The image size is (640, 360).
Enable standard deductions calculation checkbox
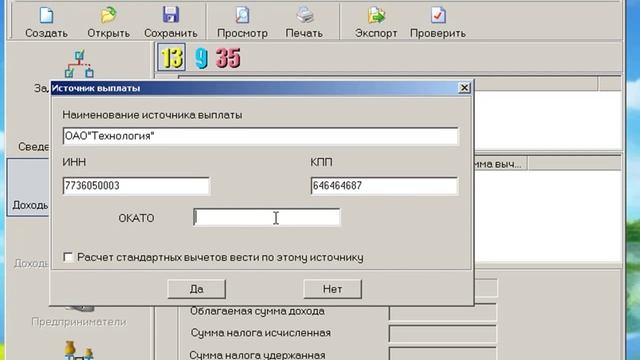[x=68, y=257]
